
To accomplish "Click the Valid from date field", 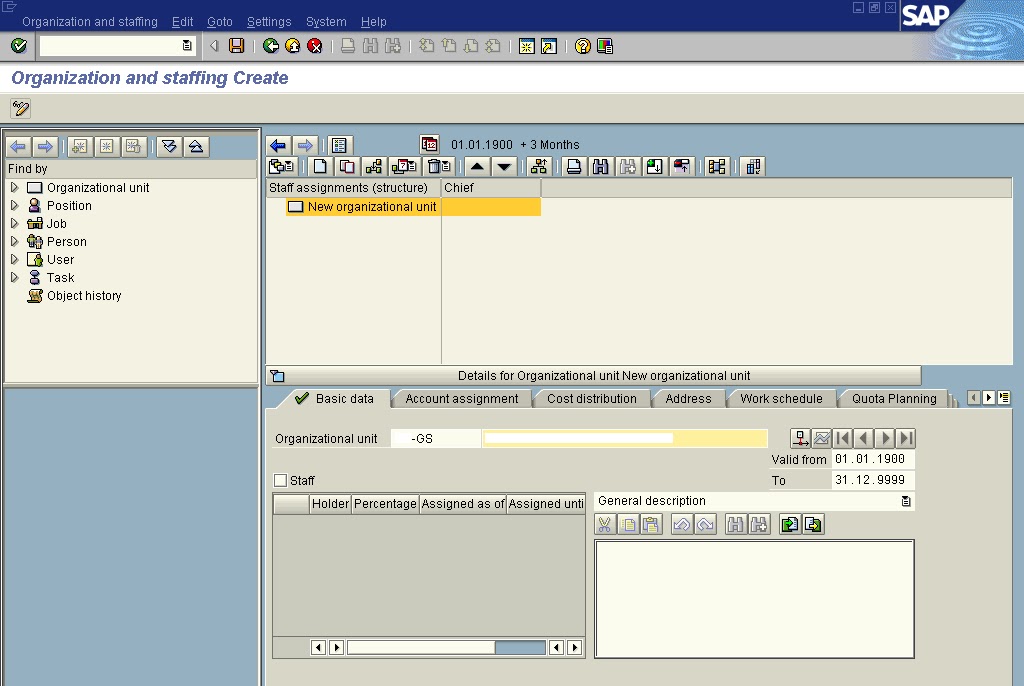I will pyautogui.click(x=874, y=459).
